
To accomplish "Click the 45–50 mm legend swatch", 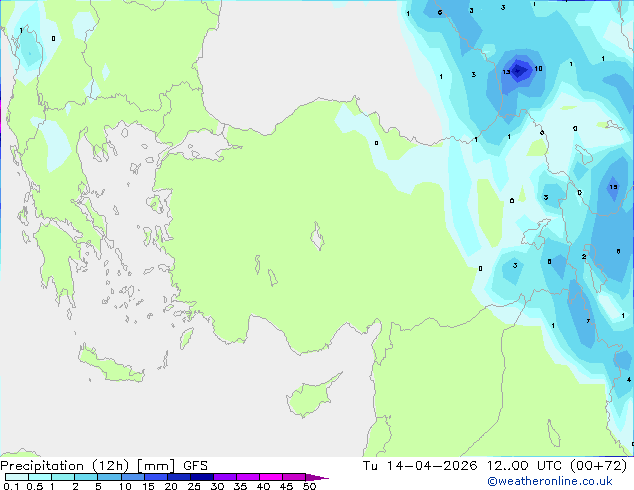I will (x=294, y=477).
